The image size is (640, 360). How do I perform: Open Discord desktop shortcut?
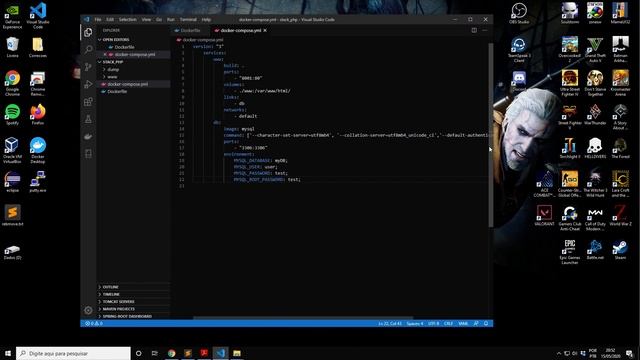[x=519, y=80]
